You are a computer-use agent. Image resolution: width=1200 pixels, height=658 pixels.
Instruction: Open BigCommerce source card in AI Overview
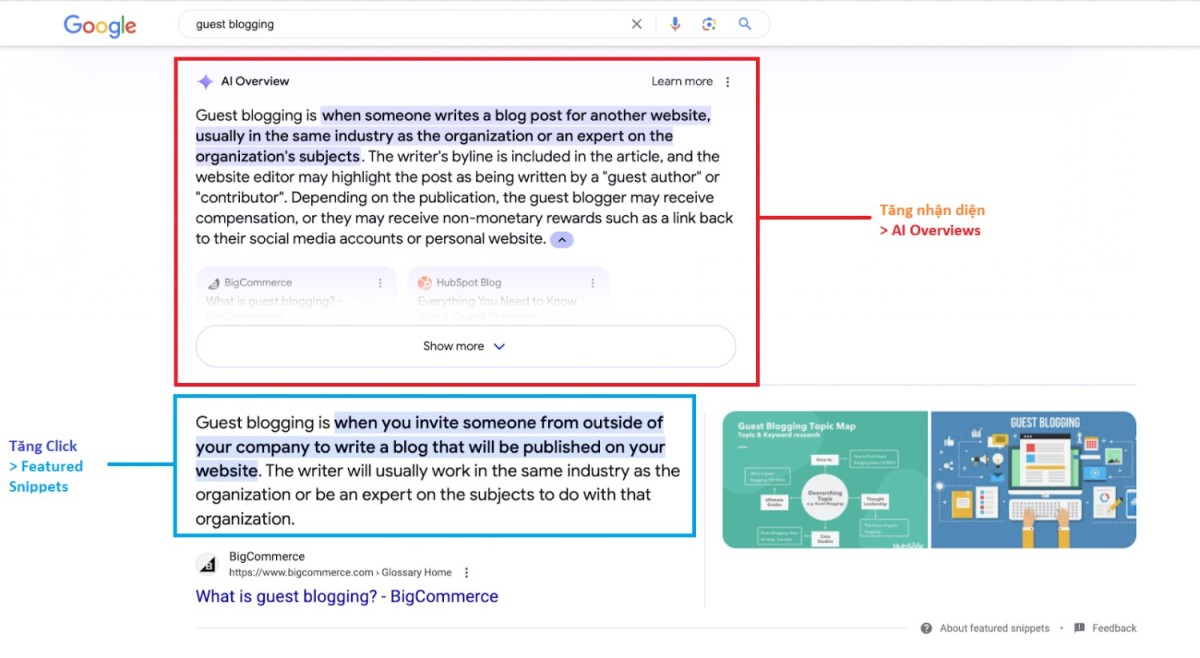click(296, 295)
